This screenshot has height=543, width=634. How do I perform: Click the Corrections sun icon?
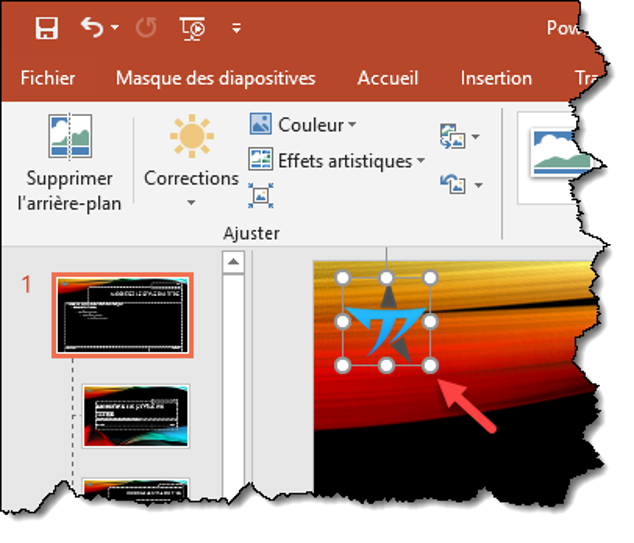[192, 136]
